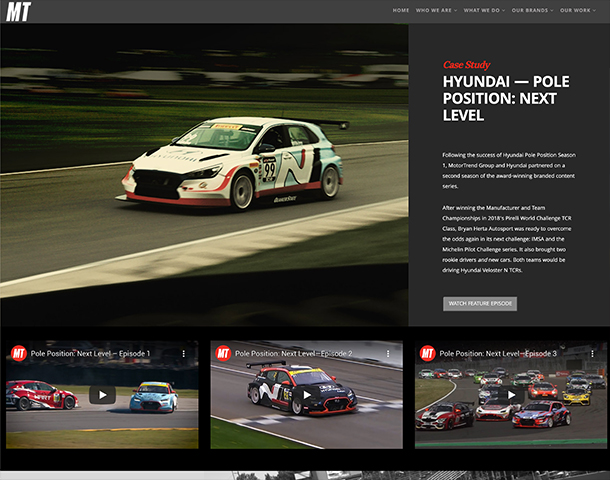Expand the WHO WE ARE dropdown arrow
The image size is (610, 480).
[x=456, y=11]
